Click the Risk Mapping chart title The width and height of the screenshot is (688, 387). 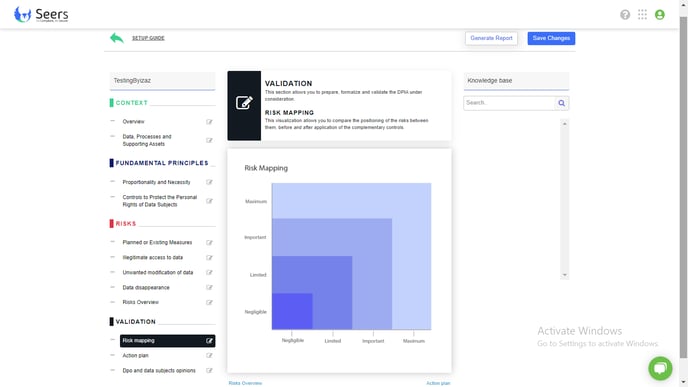266,168
